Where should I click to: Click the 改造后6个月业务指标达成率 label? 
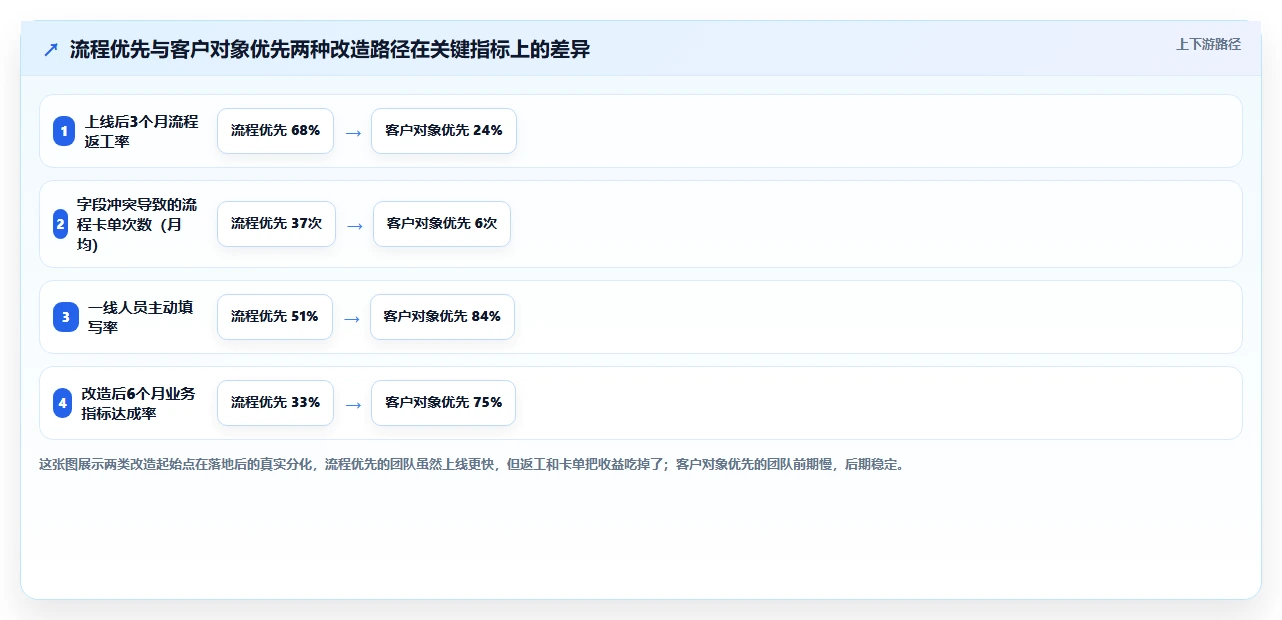[x=139, y=403]
